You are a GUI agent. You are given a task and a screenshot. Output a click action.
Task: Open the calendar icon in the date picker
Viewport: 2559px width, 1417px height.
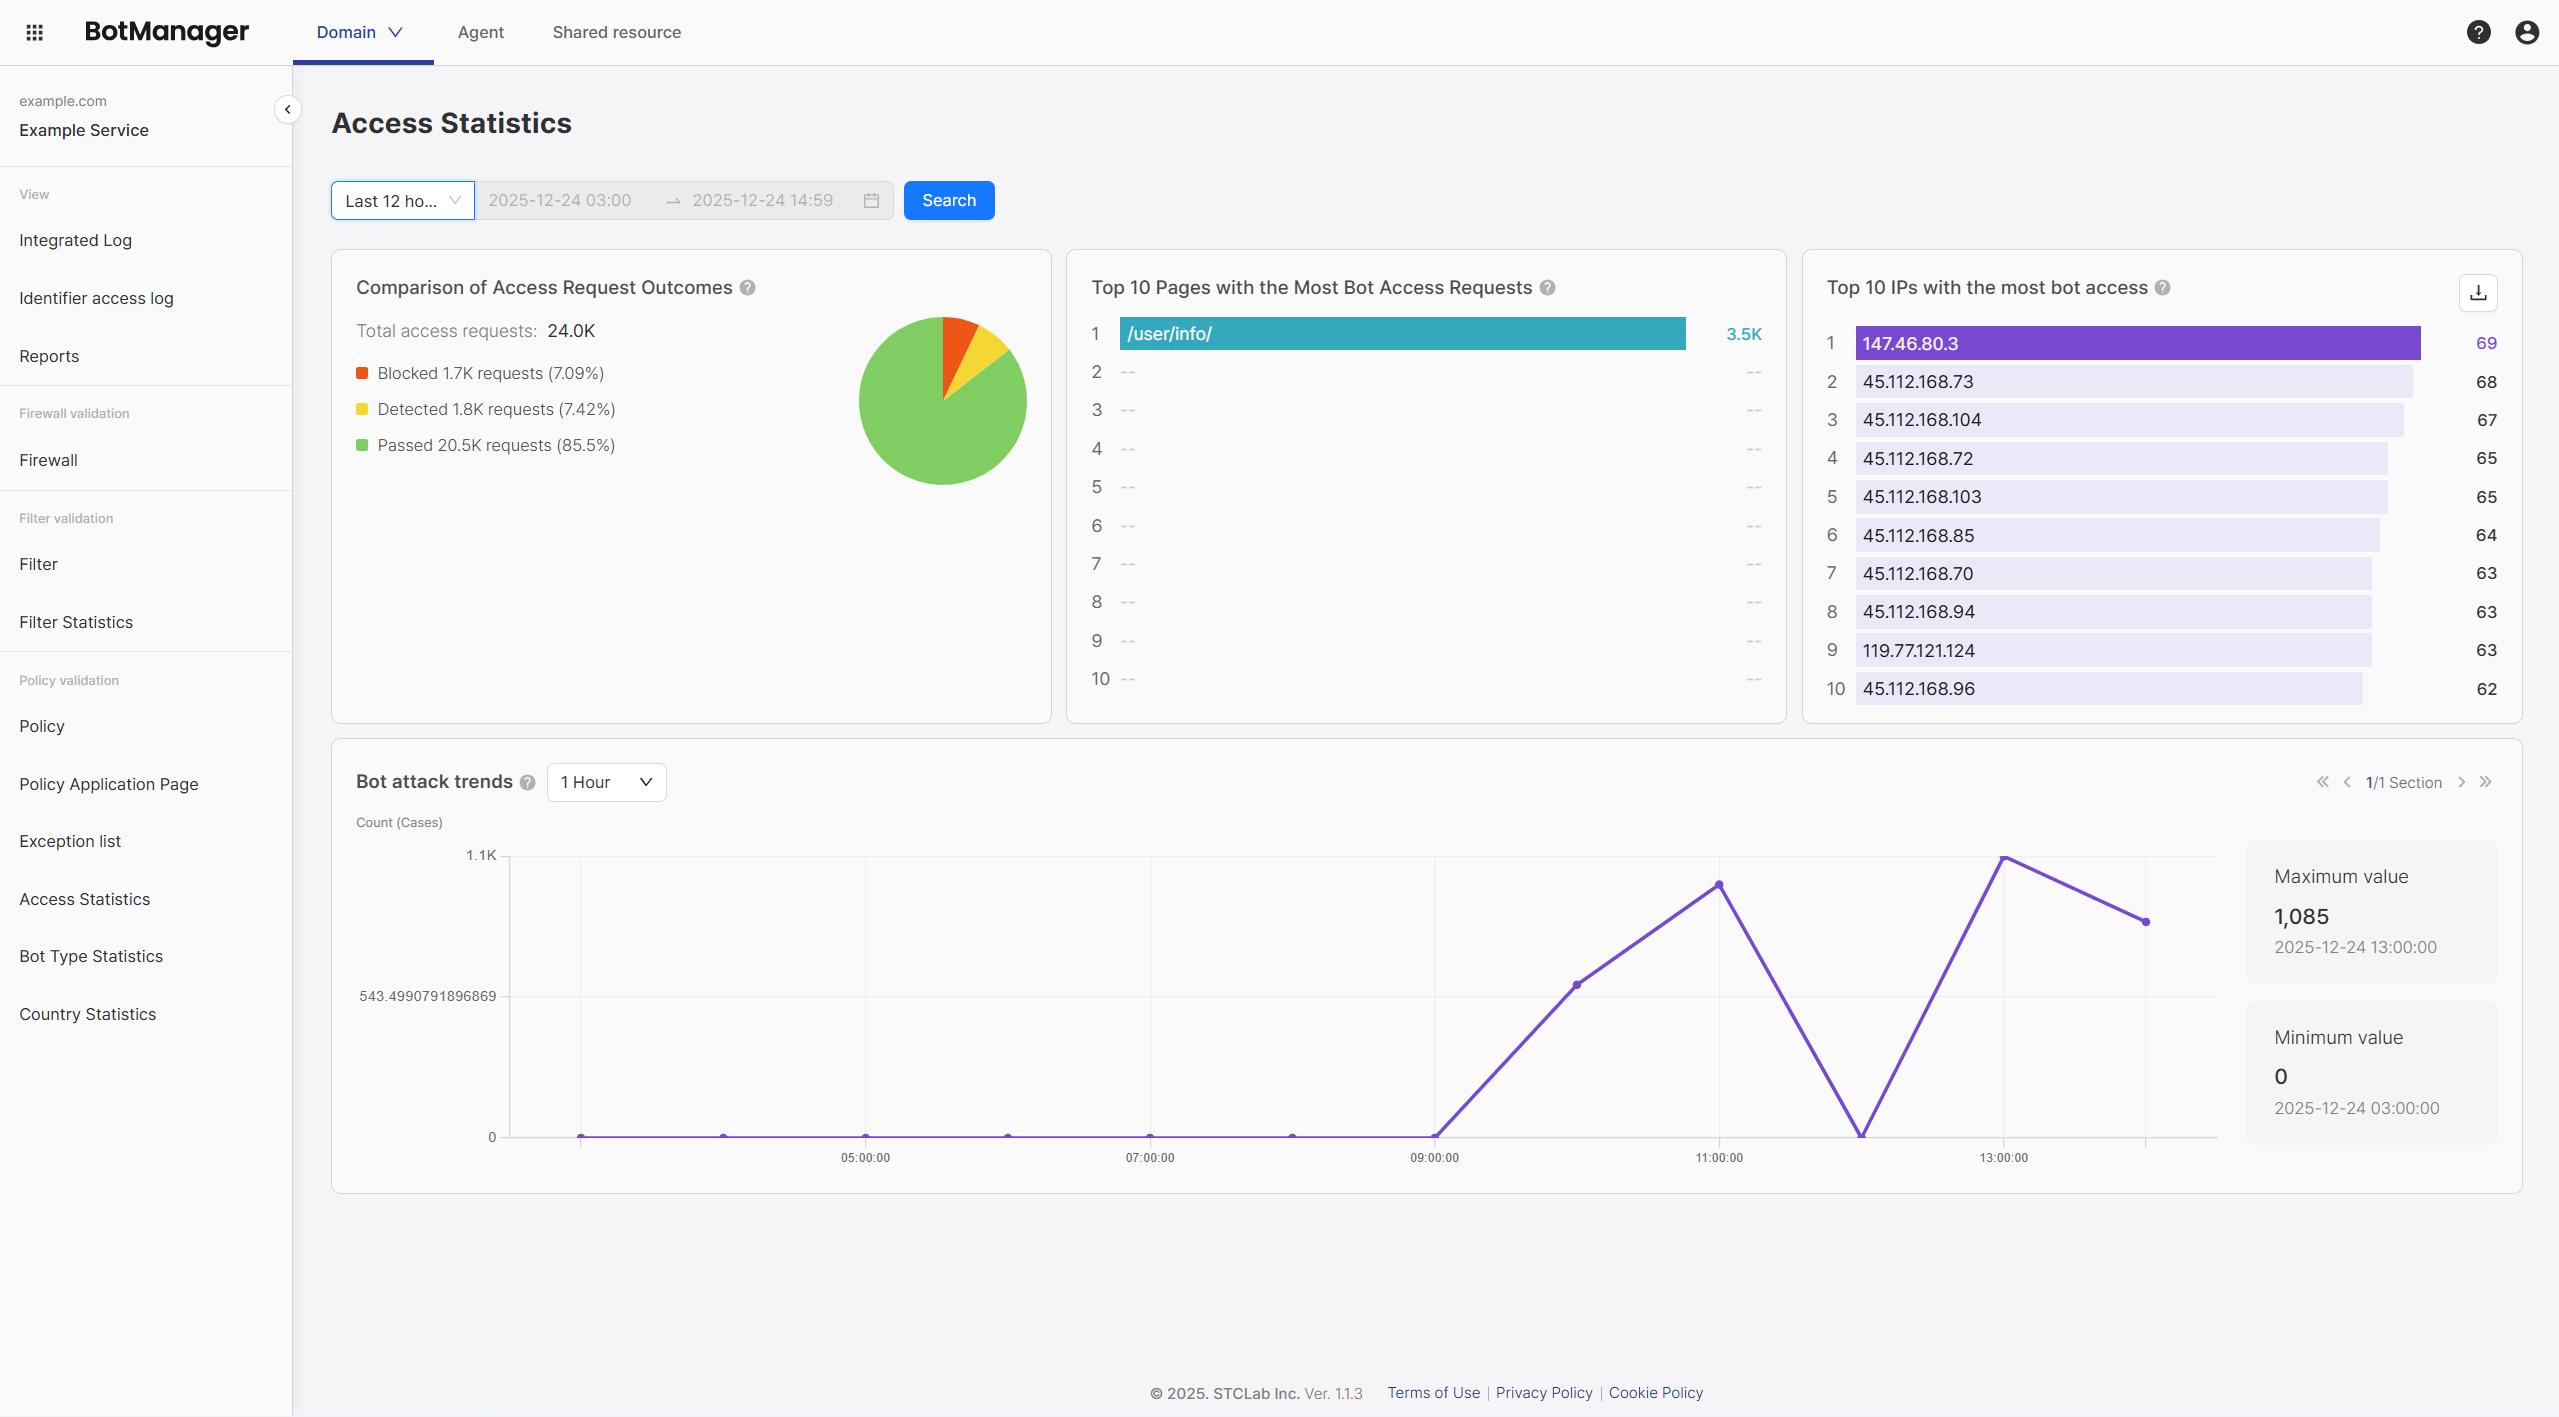[869, 200]
